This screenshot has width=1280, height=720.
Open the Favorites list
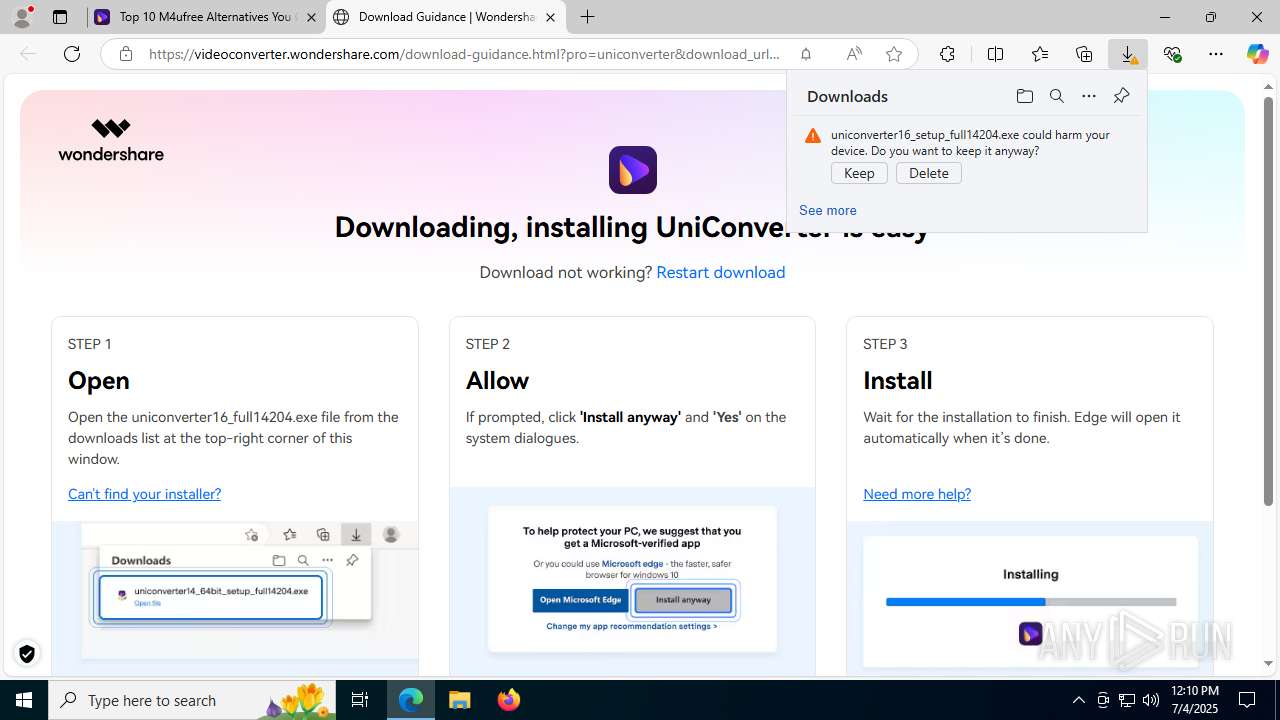coord(1040,54)
